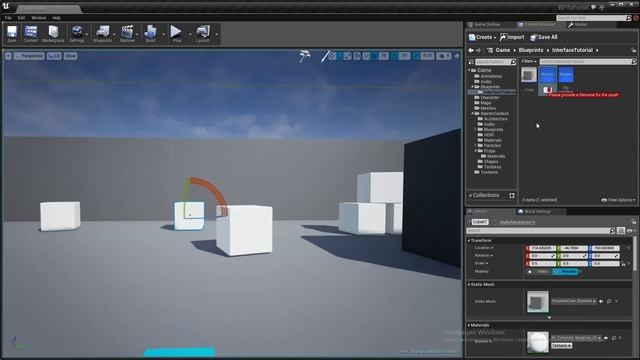Toggle world/local coordinate system icon
640x360 pixels.
click(x=357, y=56)
